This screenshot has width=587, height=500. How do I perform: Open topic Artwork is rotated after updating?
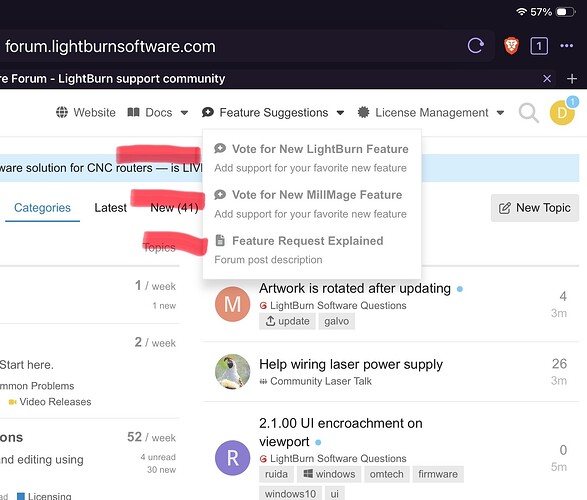click(x=355, y=288)
